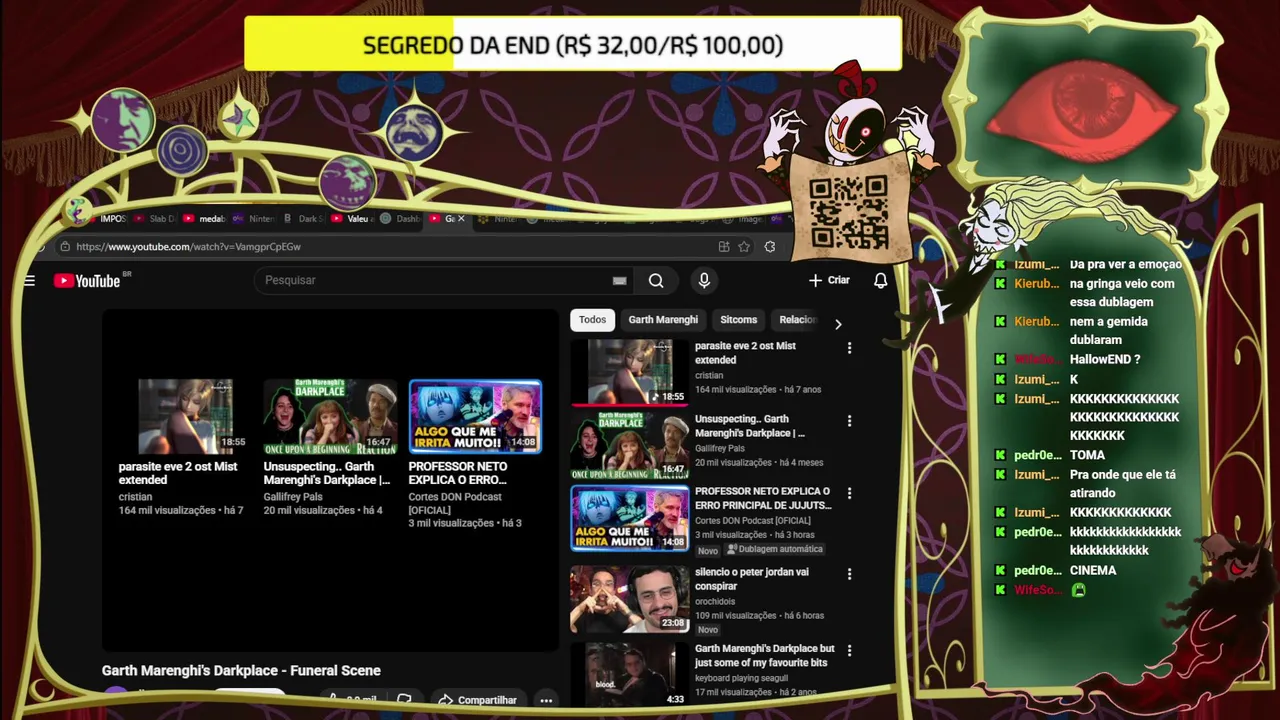The image size is (1280, 720).
Task: Bookmark this page with the star icon
Action: [x=744, y=247]
